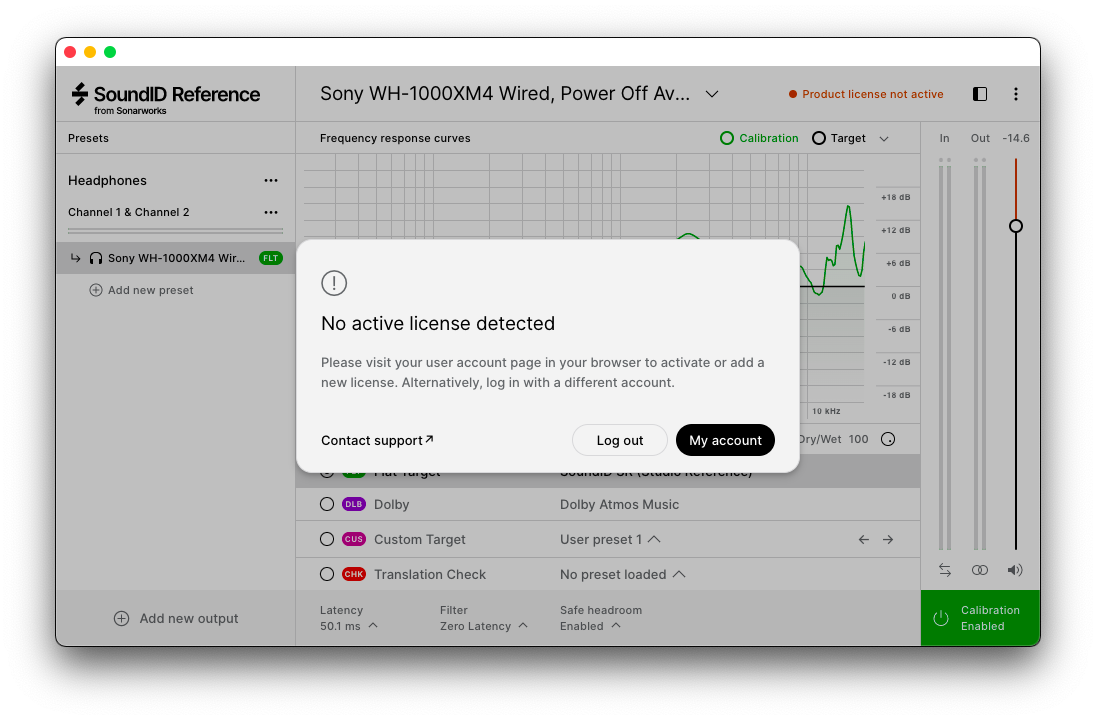Select Sony WH-1000XM4 preset in sidebar
The image size is (1096, 720).
175,258
